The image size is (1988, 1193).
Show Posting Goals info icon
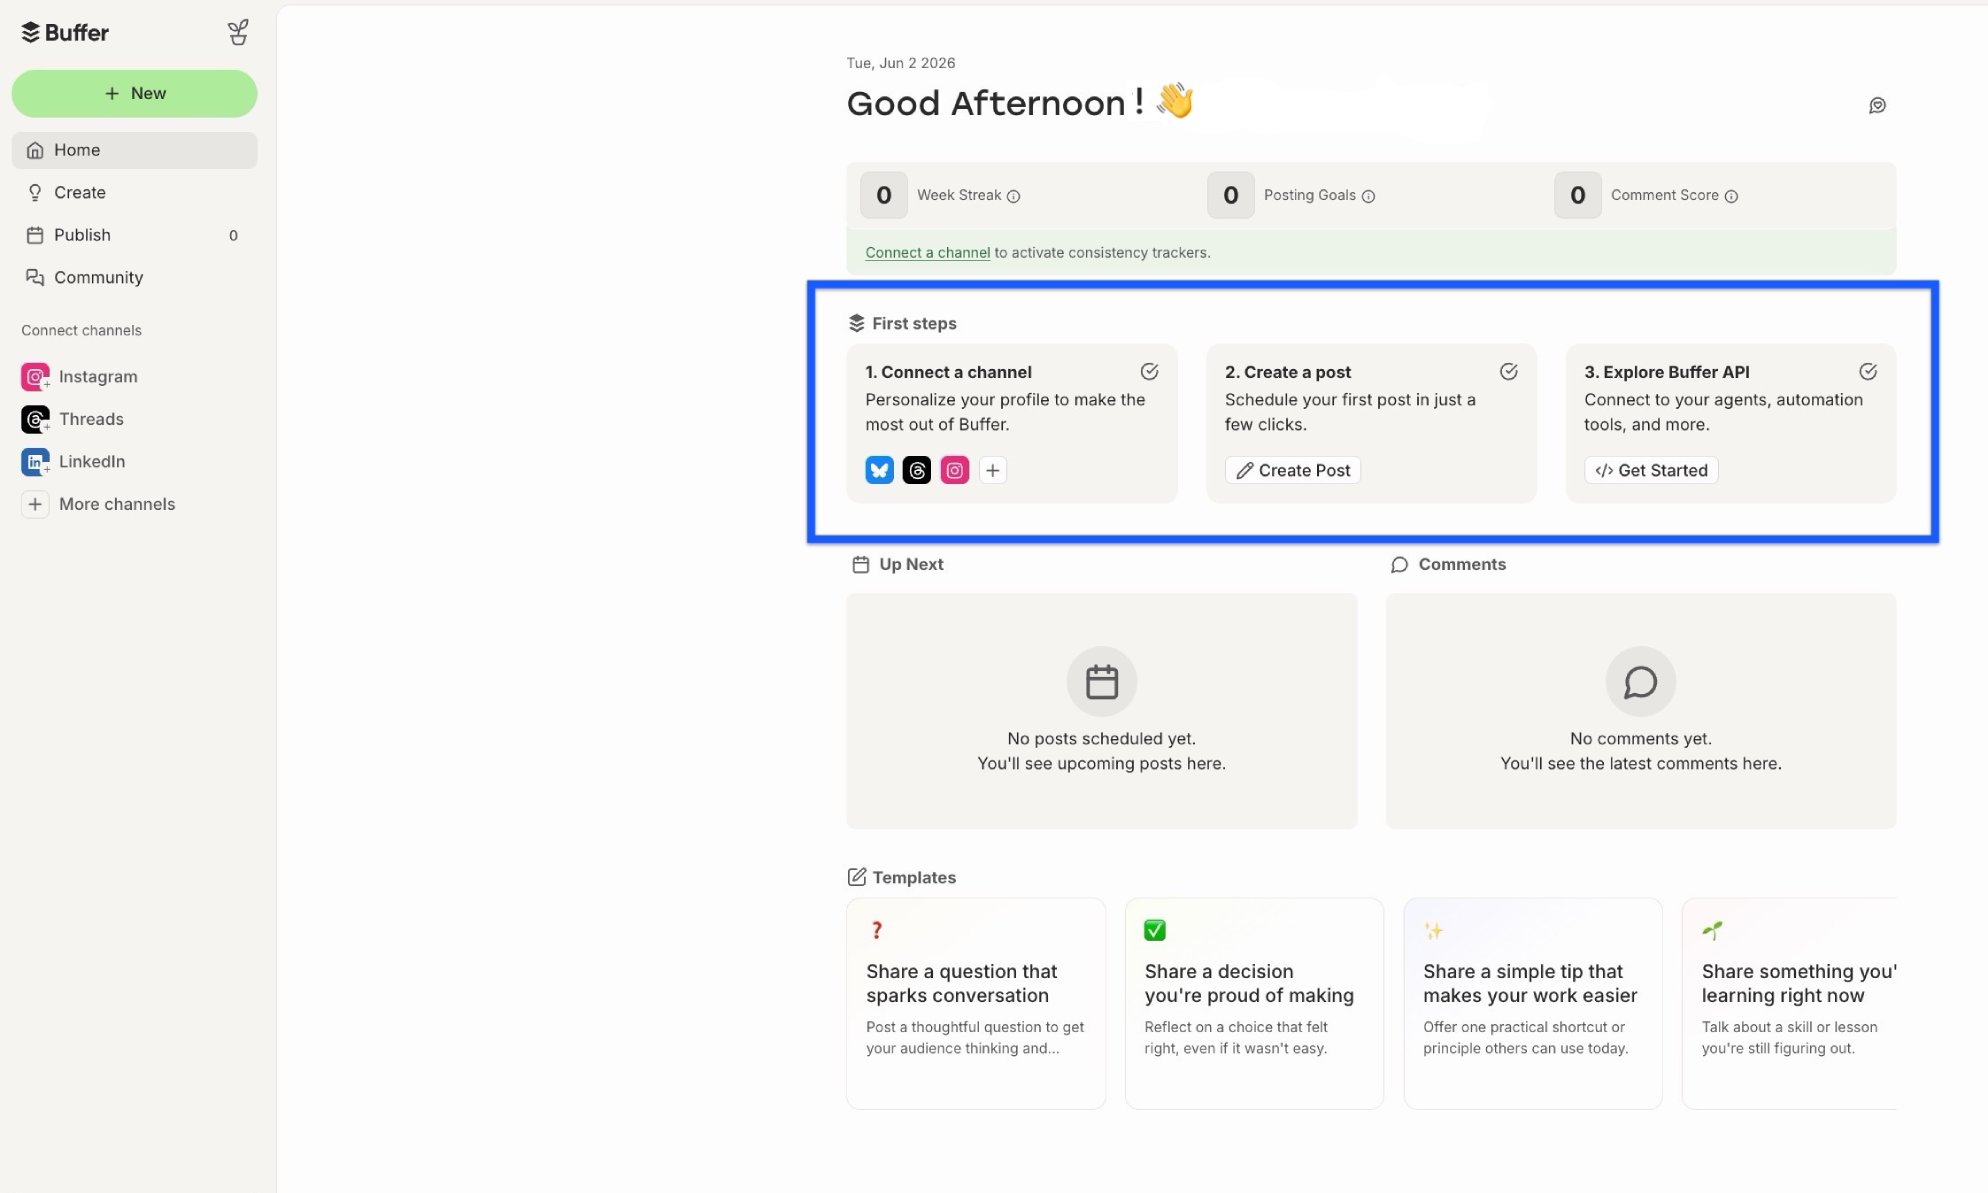coord(1368,196)
